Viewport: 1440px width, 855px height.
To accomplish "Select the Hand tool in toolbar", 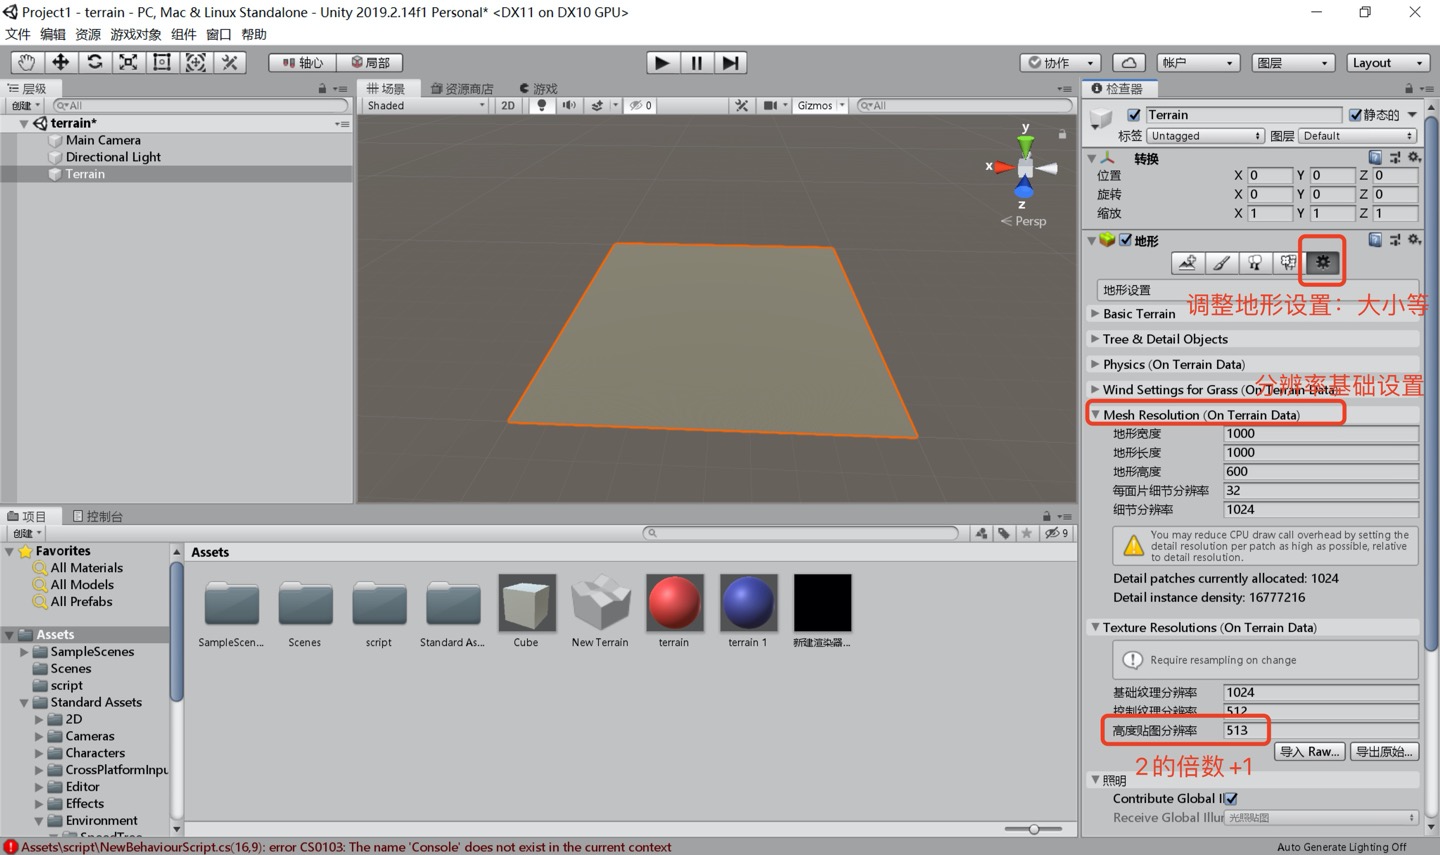I will [x=26, y=62].
